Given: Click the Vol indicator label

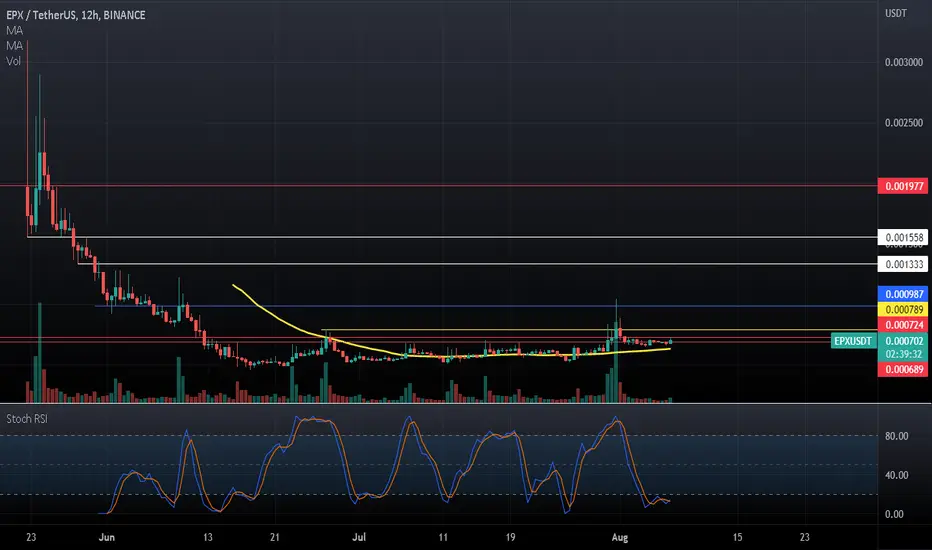Looking at the screenshot, I should click(13, 61).
